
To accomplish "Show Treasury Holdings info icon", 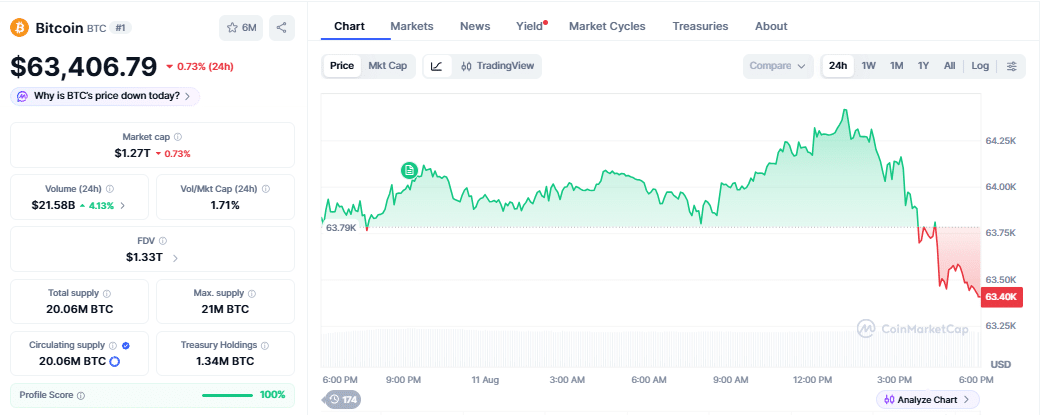I will [x=265, y=345].
